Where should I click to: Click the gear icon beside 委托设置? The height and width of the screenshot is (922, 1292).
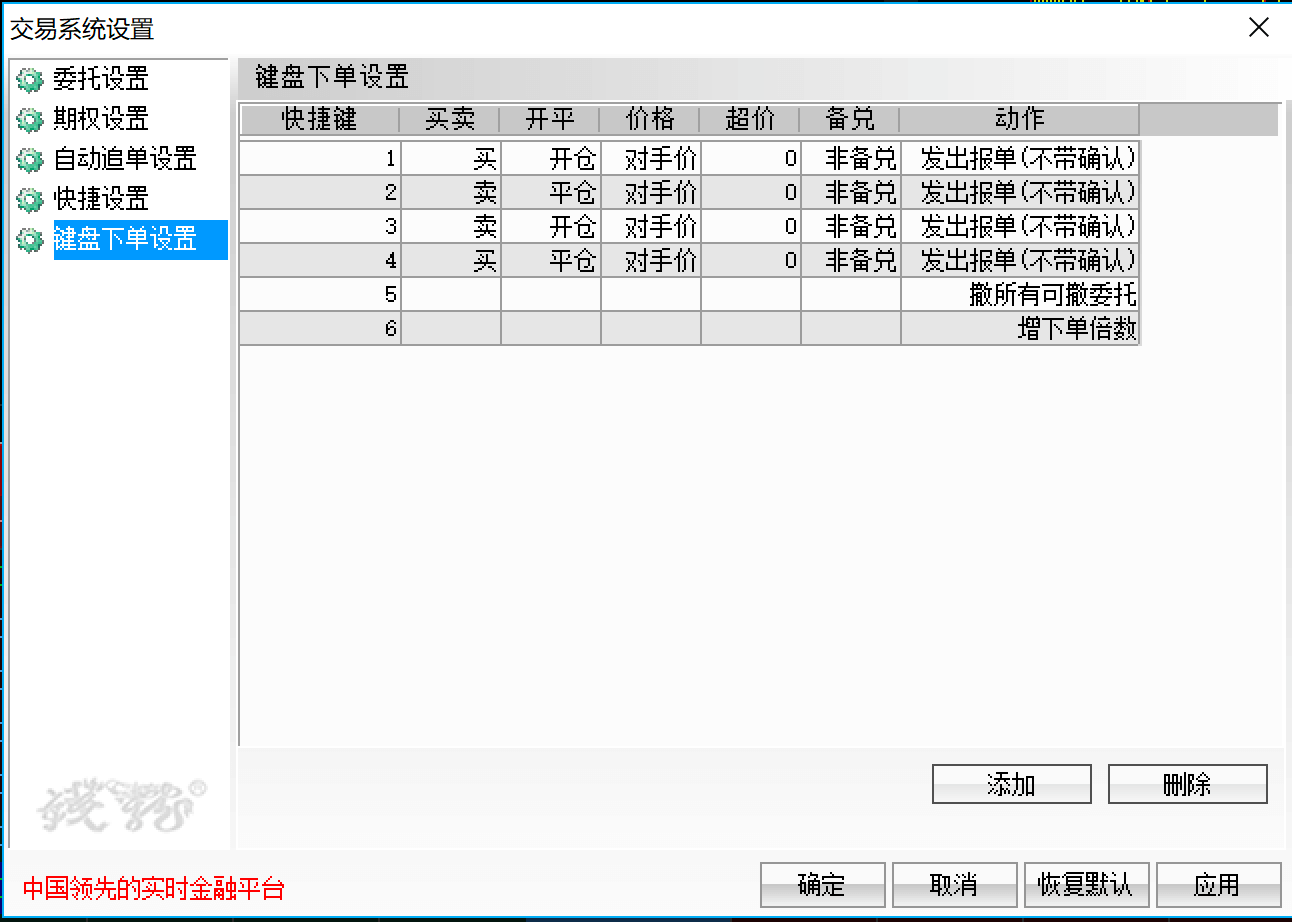(x=31, y=80)
